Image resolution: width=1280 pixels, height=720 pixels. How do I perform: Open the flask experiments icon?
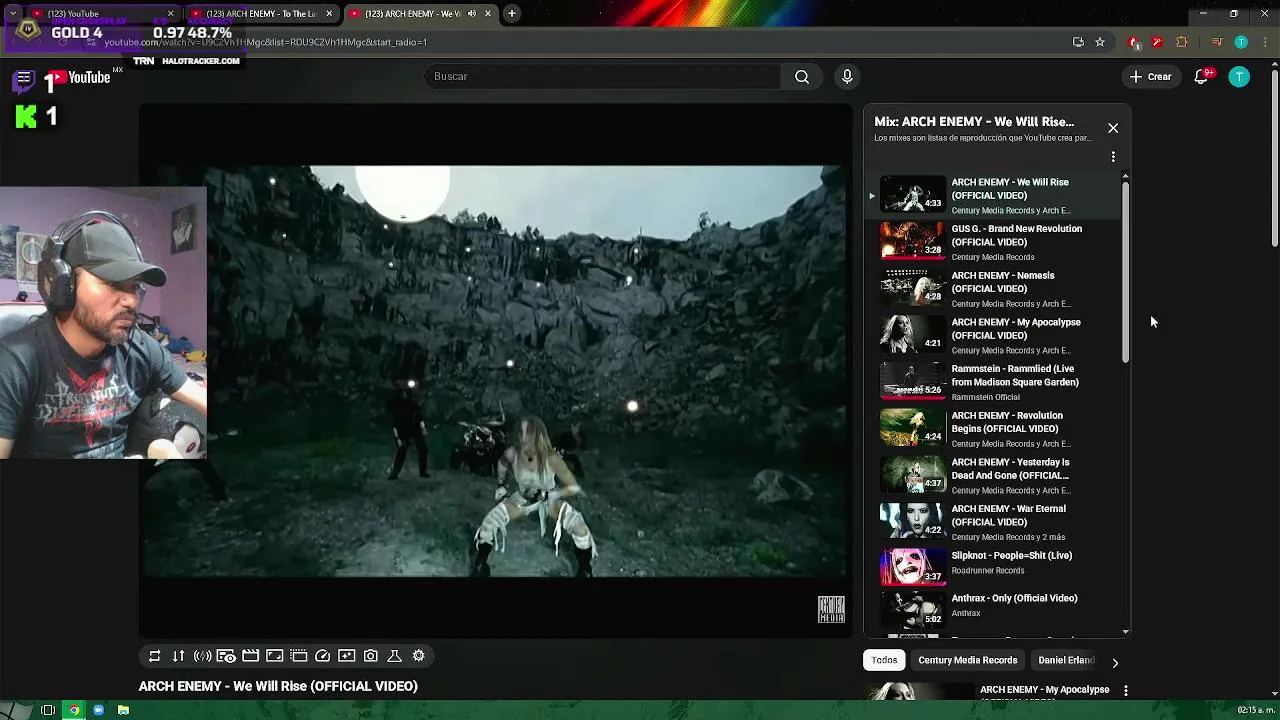395,656
